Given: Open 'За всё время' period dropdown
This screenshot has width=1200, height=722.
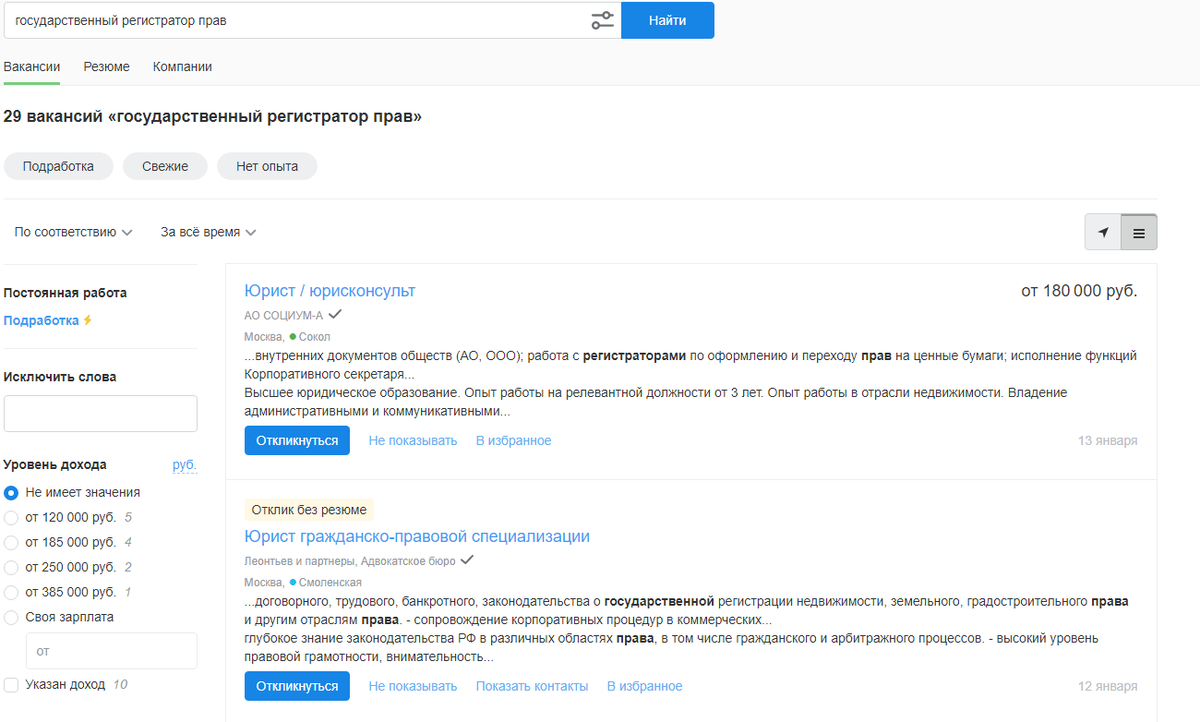Looking at the screenshot, I should click(208, 232).
